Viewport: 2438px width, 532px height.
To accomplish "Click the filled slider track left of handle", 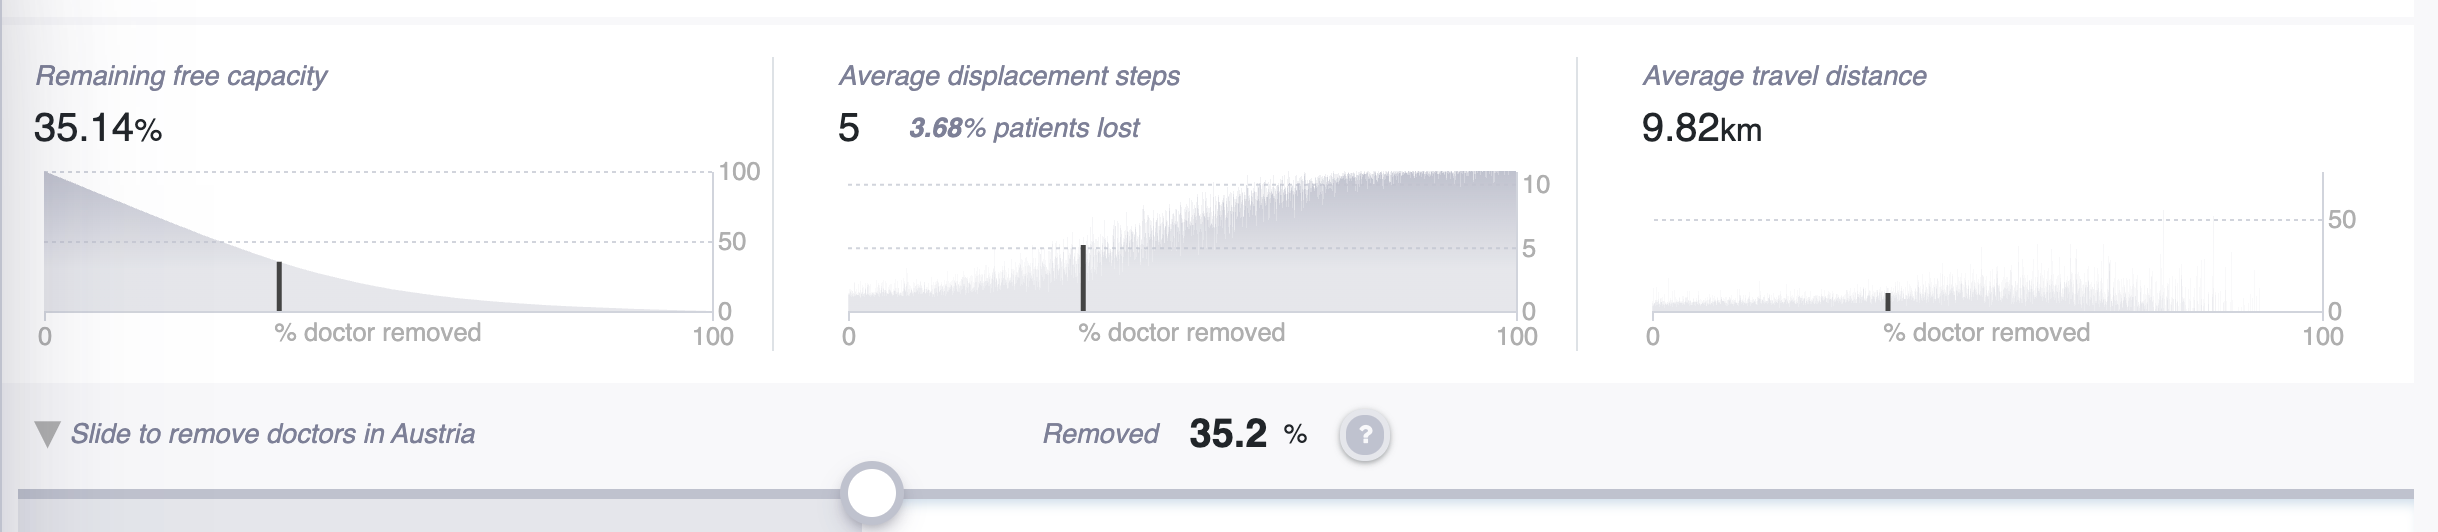I will 429,493.
